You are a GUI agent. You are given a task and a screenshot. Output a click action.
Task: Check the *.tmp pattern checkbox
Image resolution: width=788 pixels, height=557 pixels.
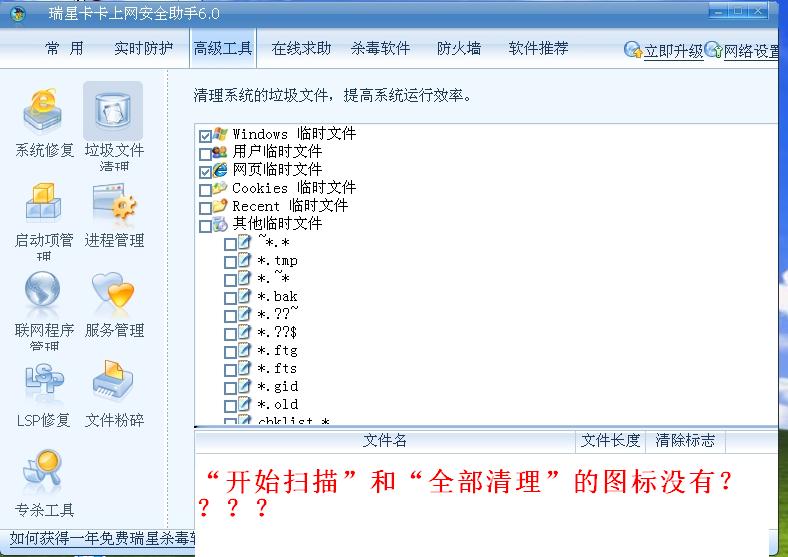point(230,263)
